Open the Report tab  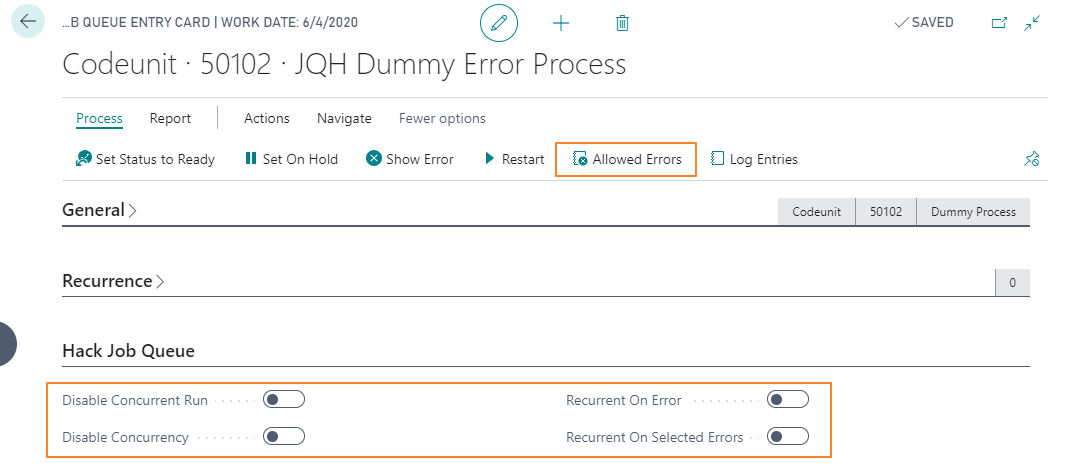click(x=170, y=118)
